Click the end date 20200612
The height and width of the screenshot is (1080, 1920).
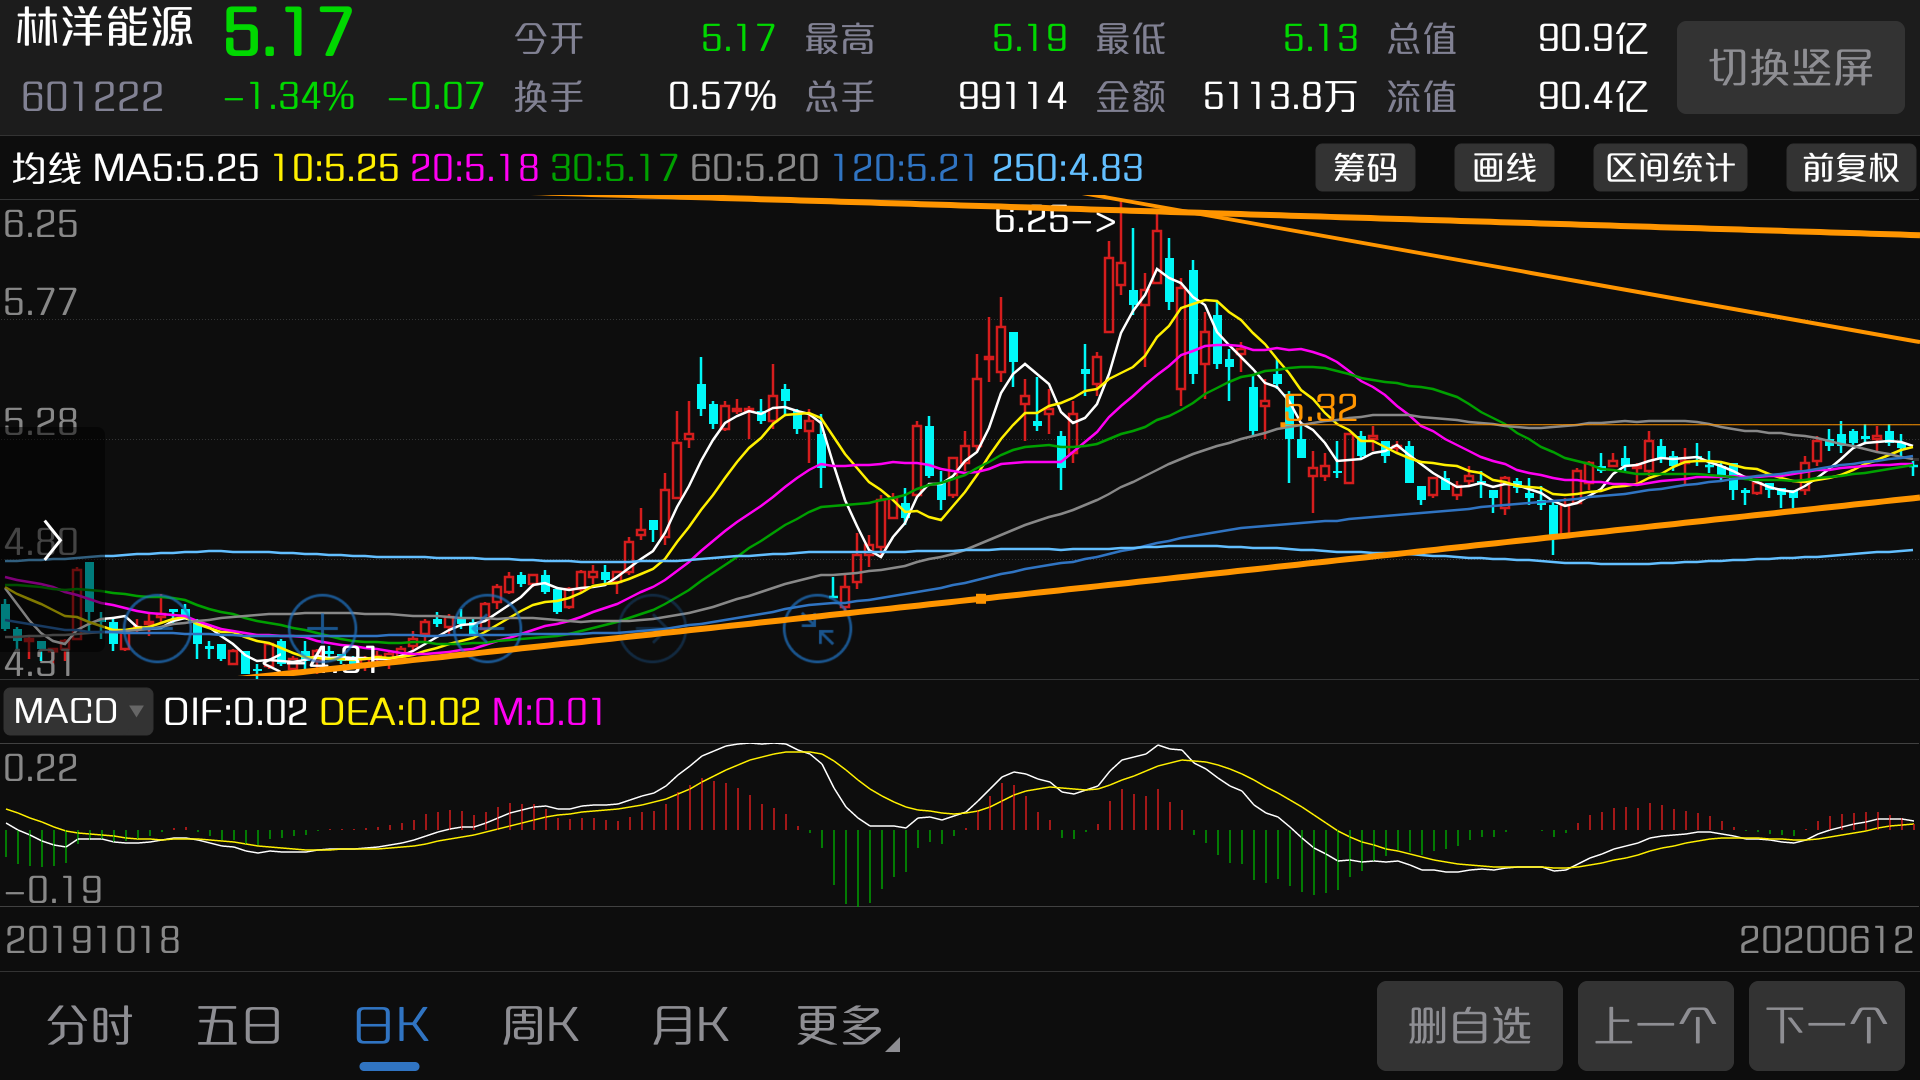tap(1826, 940)
